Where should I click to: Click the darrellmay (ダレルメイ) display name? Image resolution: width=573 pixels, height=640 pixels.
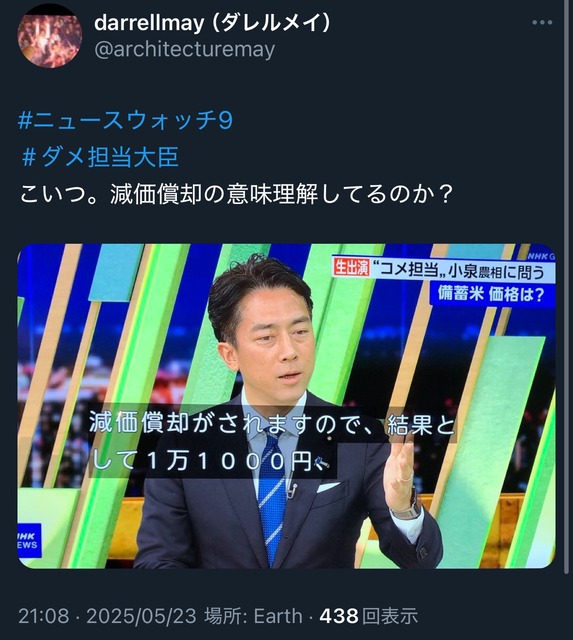pos(212,23)
